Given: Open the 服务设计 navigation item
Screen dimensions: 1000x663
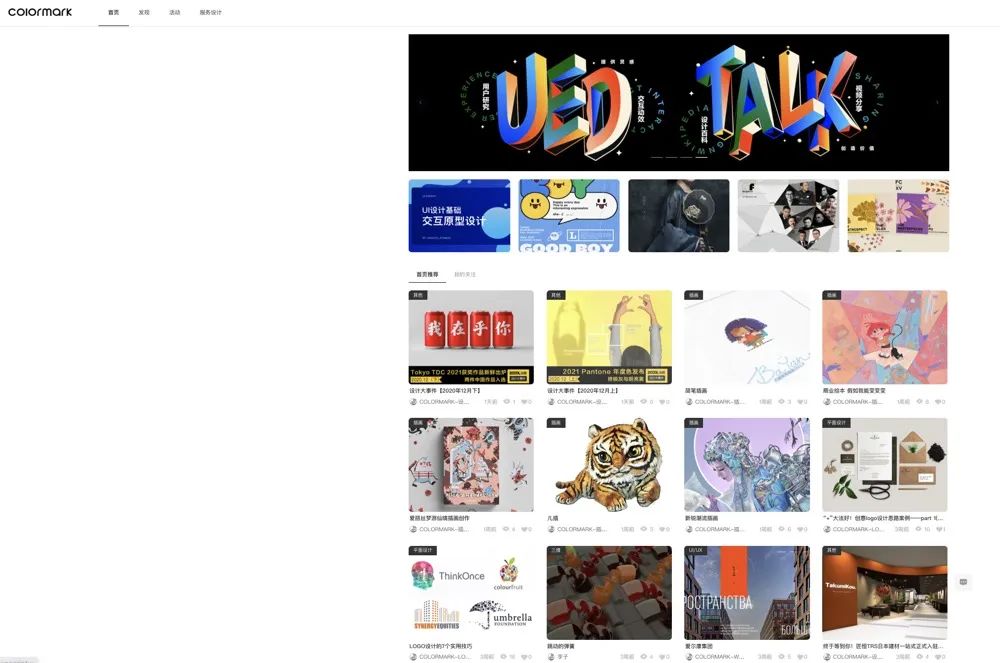Looking at the screenshot, I should (210, 13).
